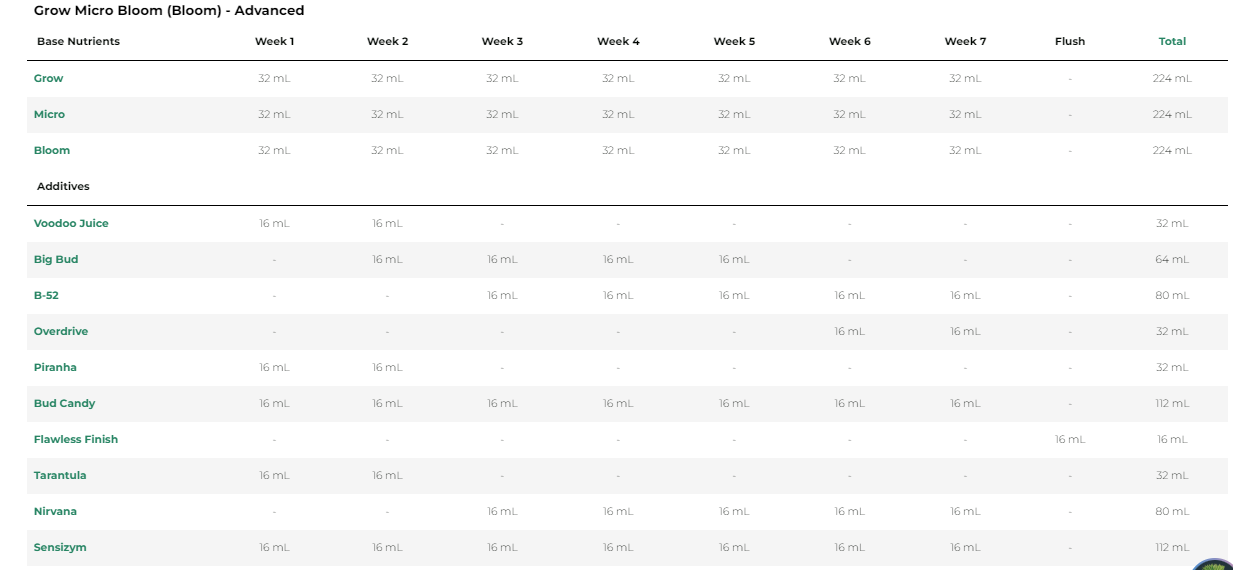Click the Bud Candy 112 mL total
Viewport: 1233px width, 570px height.
click(x=1172, y=403)
